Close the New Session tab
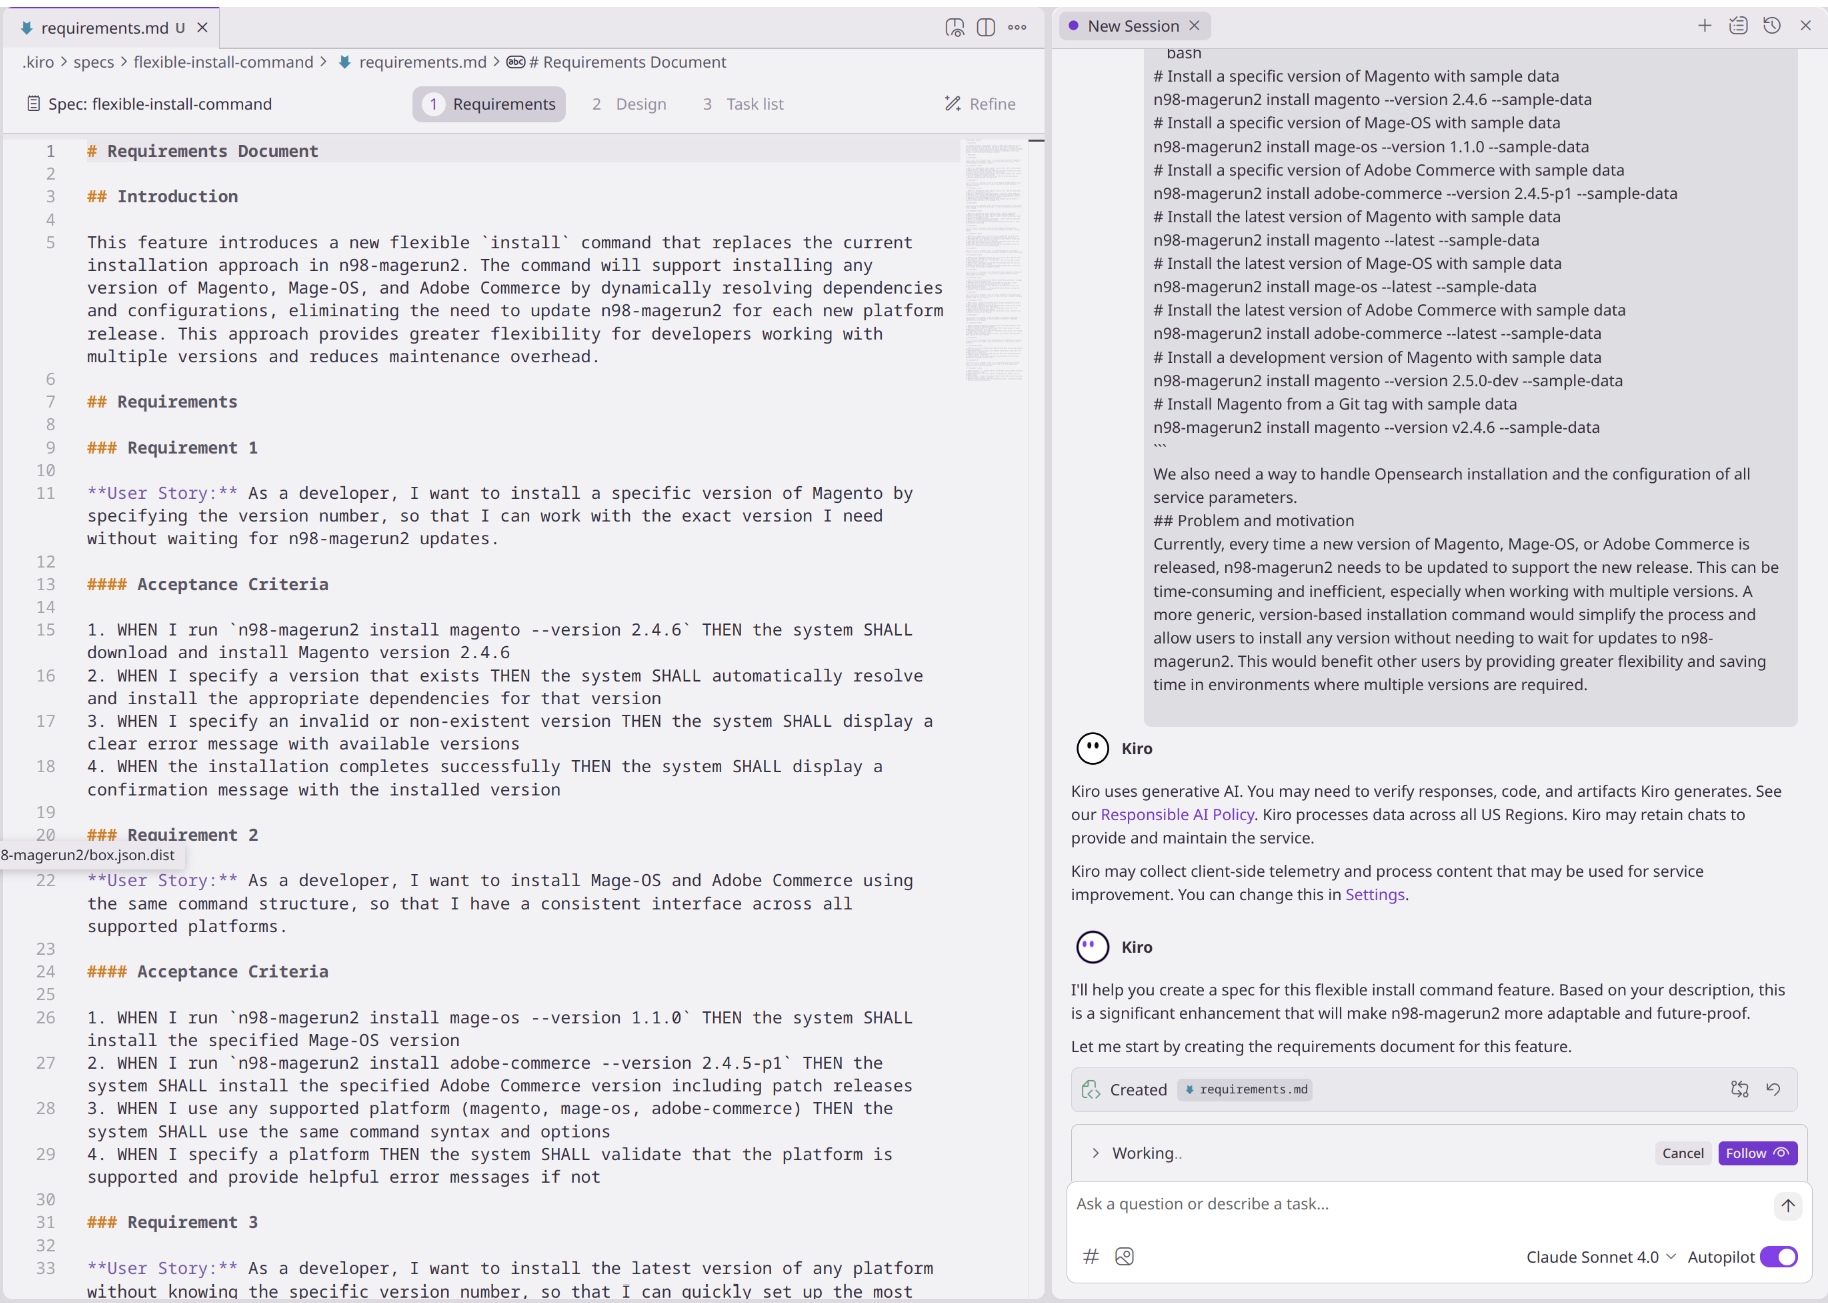The width and height of the screenshot is (1828, 1303). pyautogui.click(x=1194, y=26)
